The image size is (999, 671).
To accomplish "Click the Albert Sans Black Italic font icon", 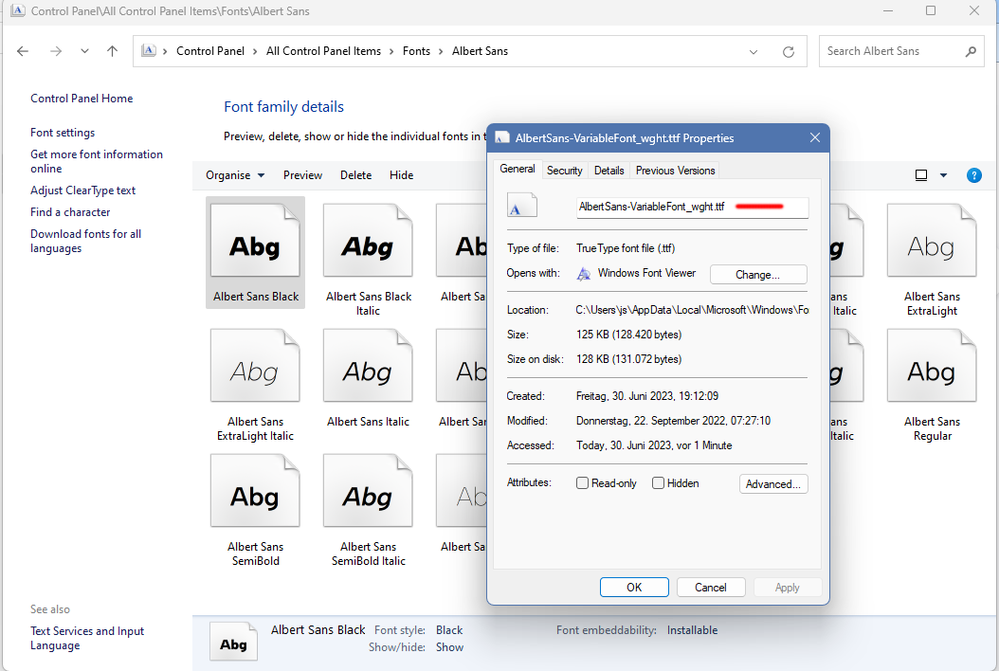I will 367,243.
